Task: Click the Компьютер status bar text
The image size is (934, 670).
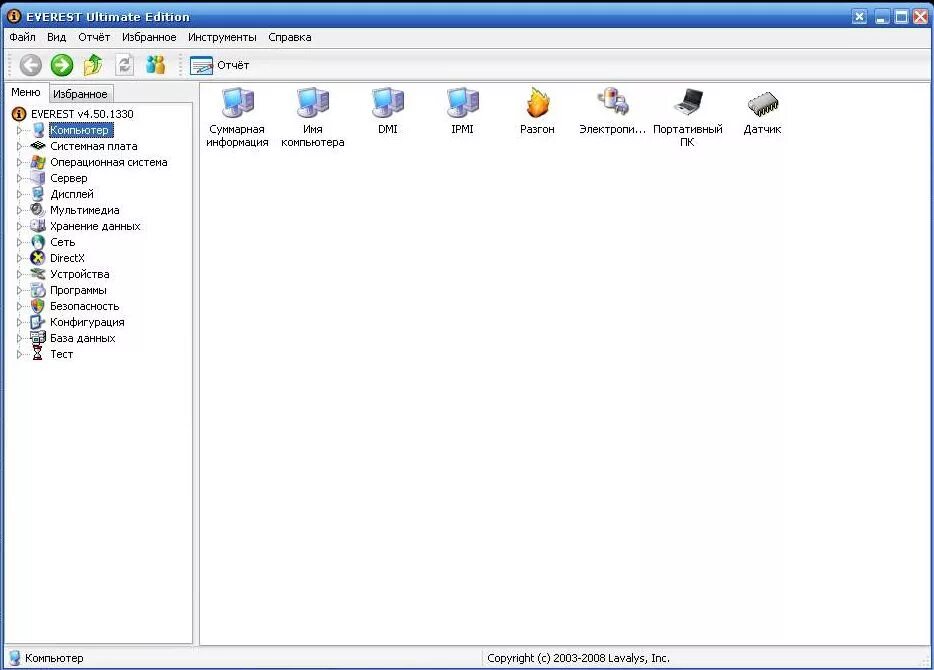Action: coord(54,658)
